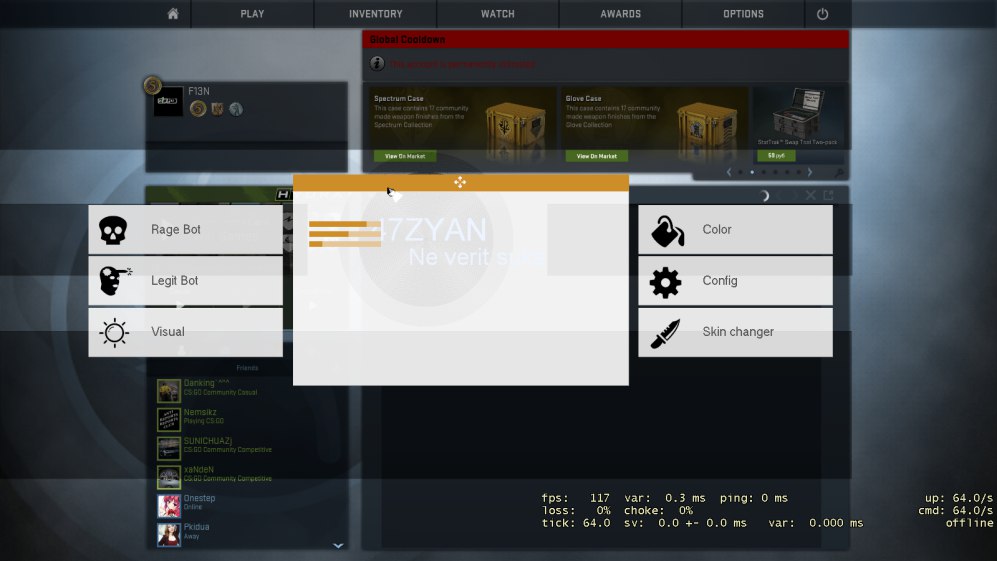Click the gold coin medal beside F13N

tap(198, 109)
